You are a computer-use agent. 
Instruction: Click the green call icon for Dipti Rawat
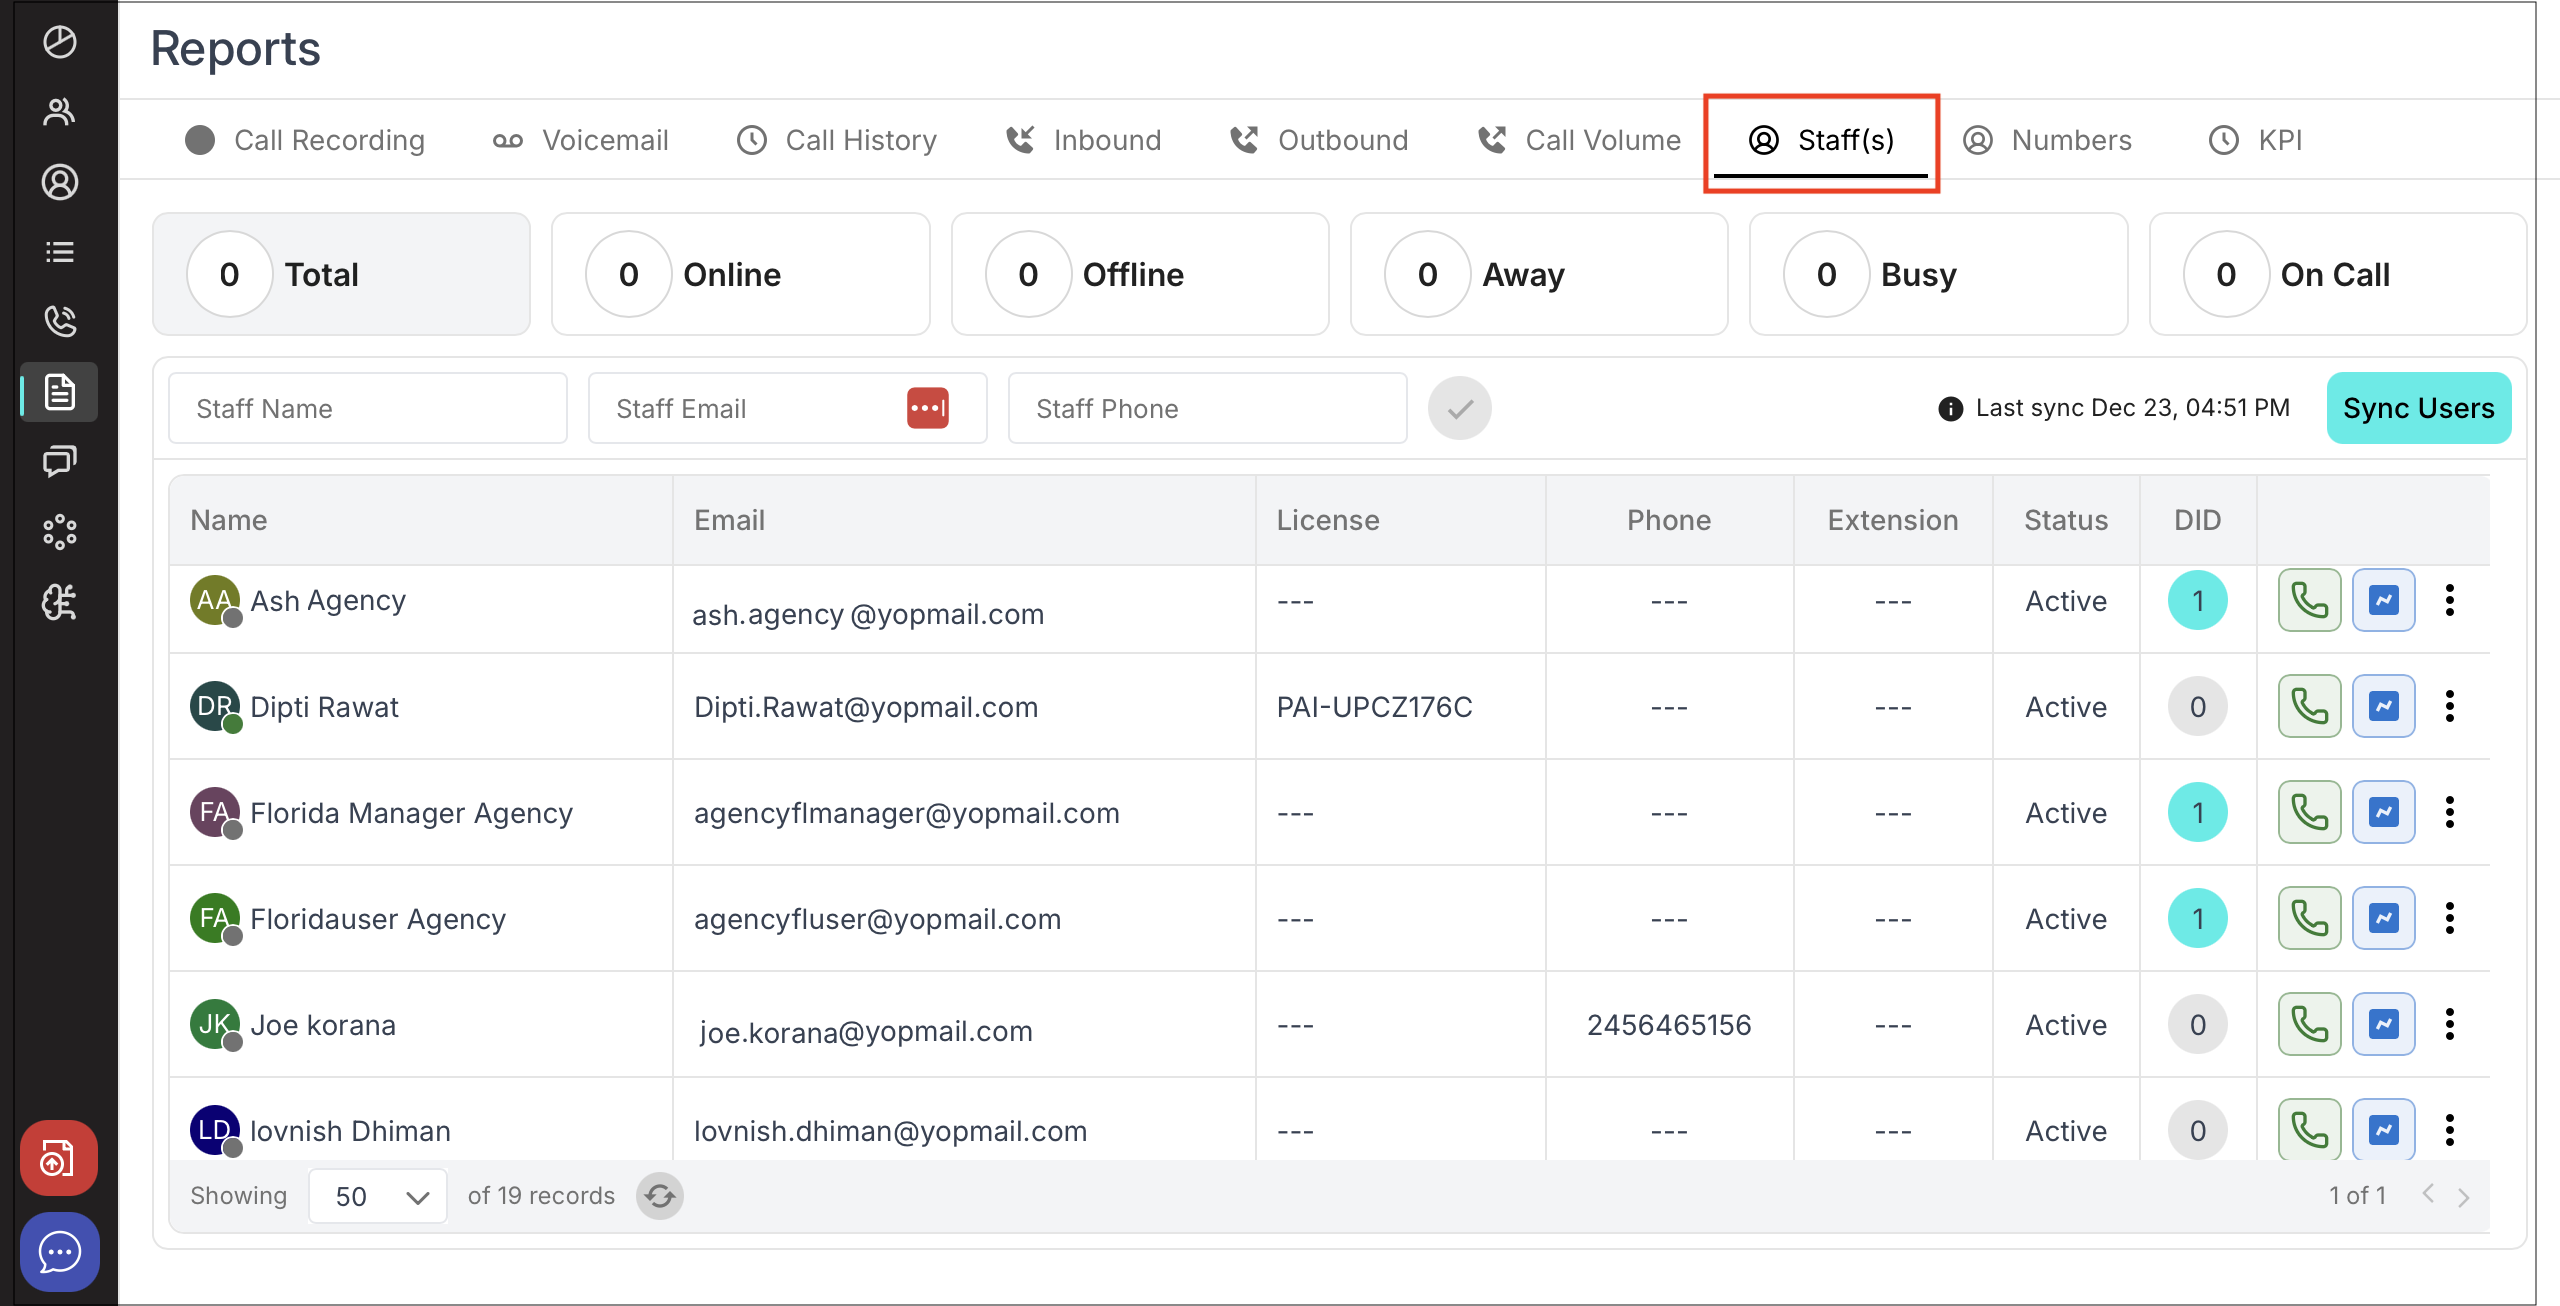point(2309,707)
